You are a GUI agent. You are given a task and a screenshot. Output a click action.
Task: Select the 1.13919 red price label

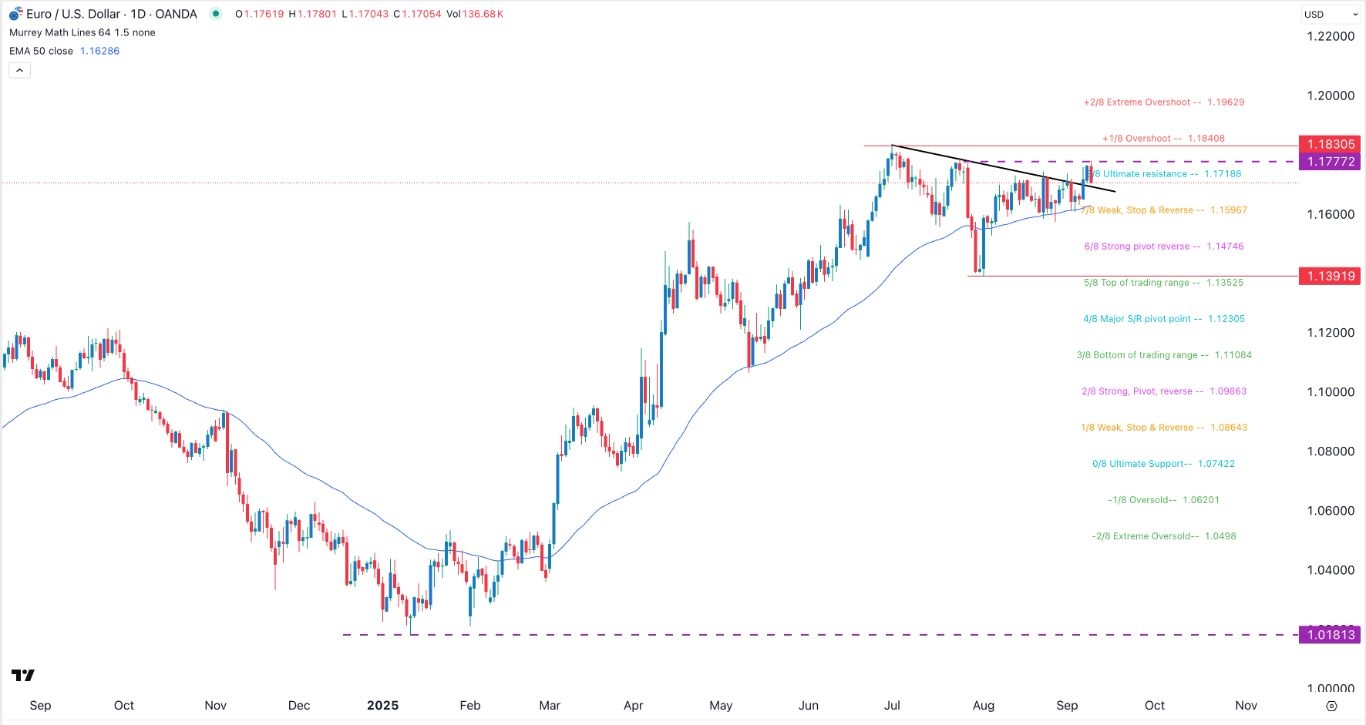1332,275
